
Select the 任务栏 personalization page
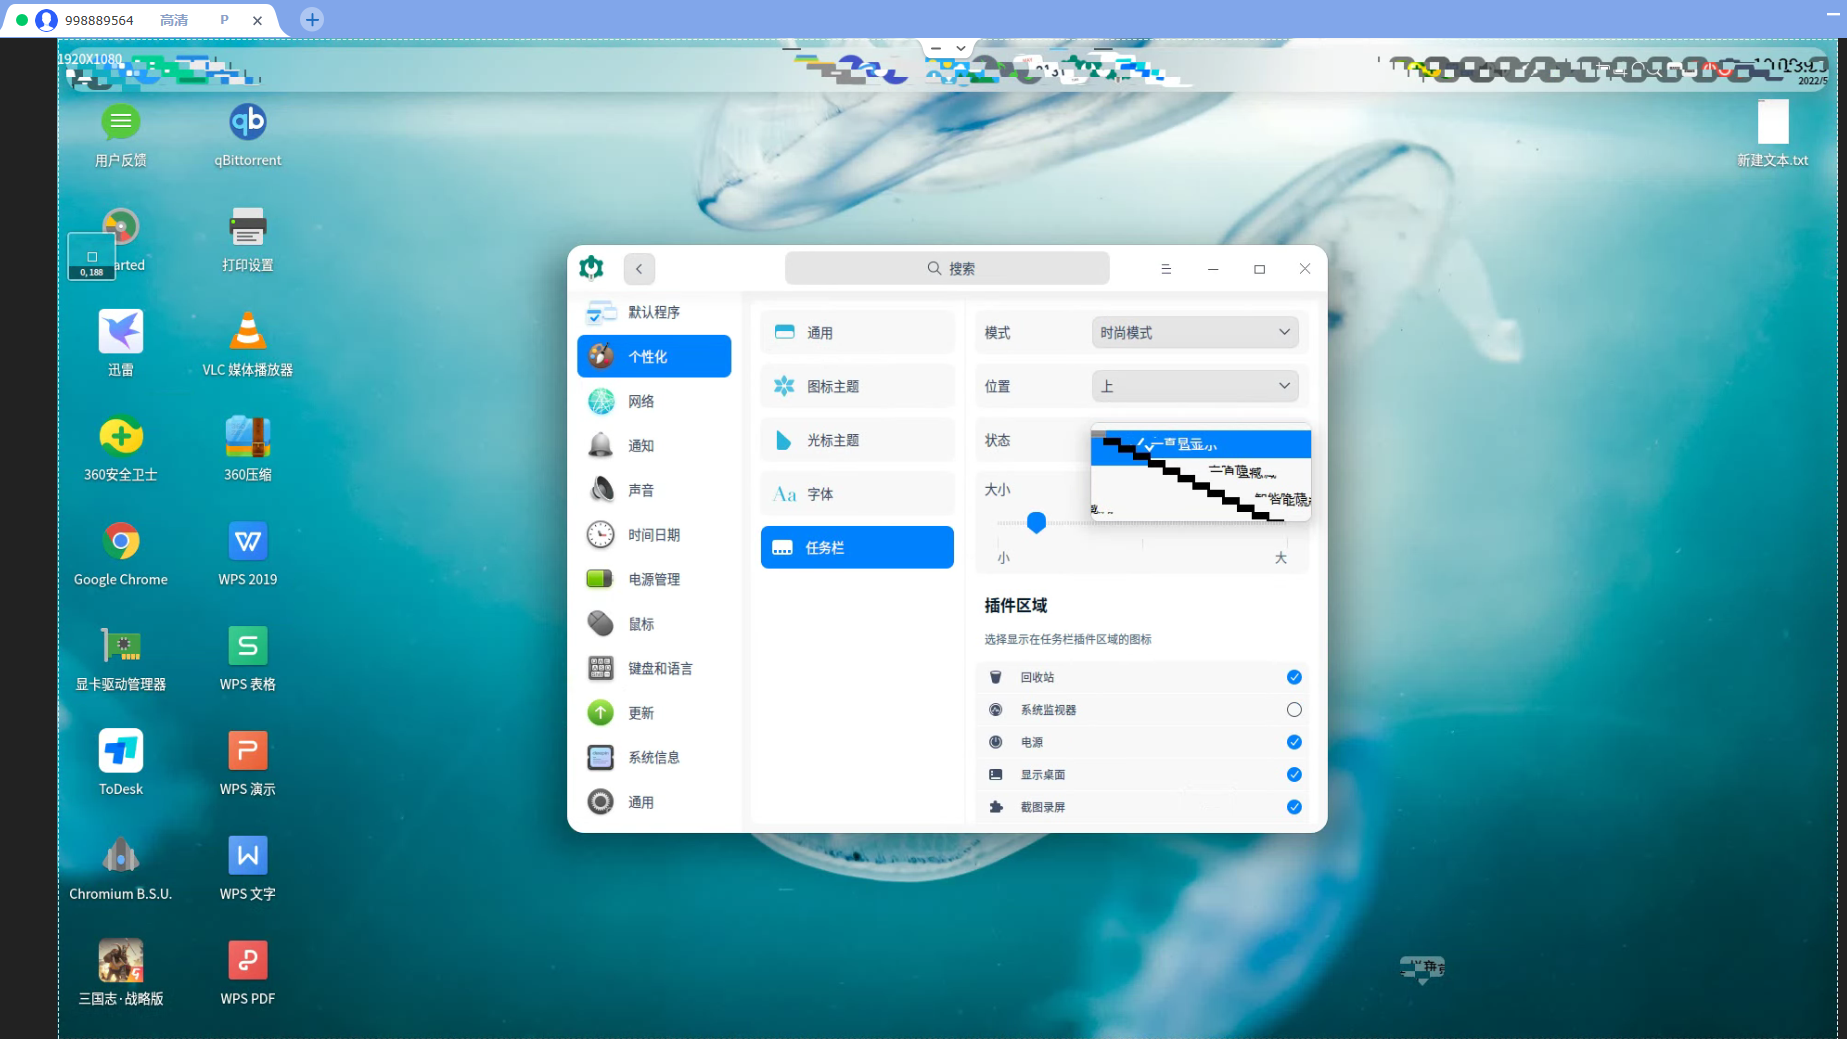coord(857,547)
